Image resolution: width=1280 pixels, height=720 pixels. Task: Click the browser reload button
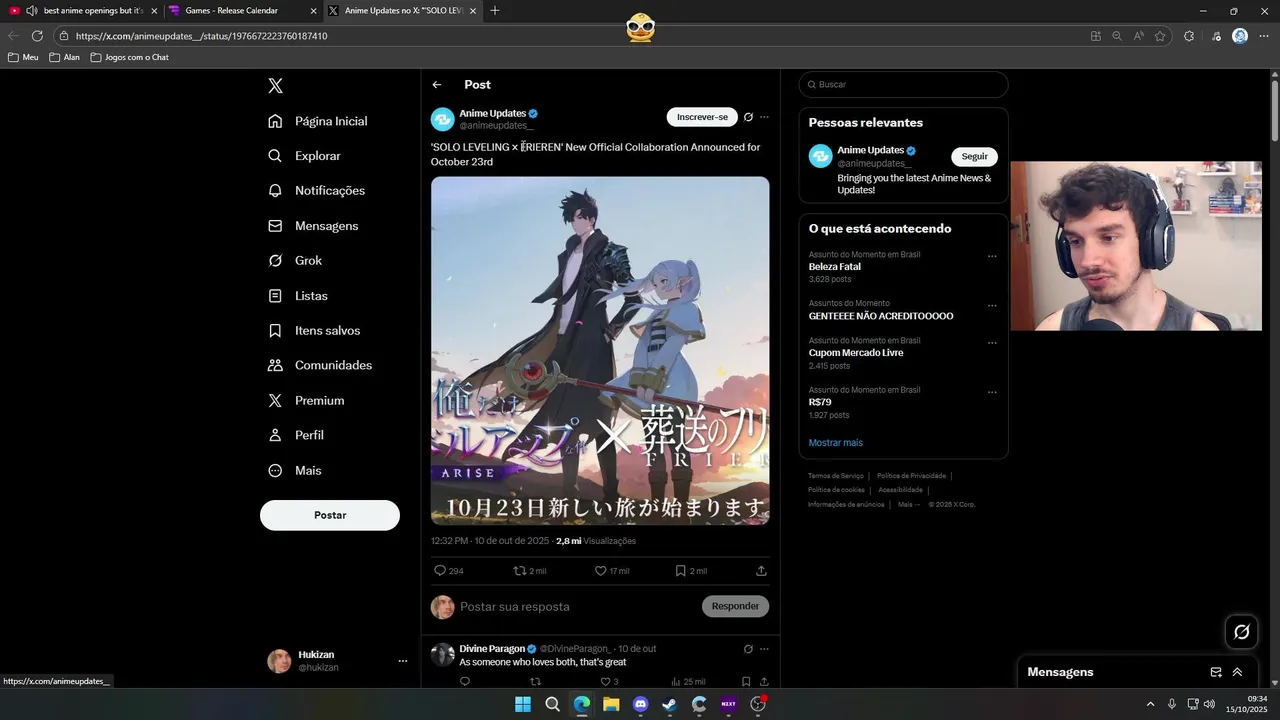pyautogui.click(x=38, y=36)
